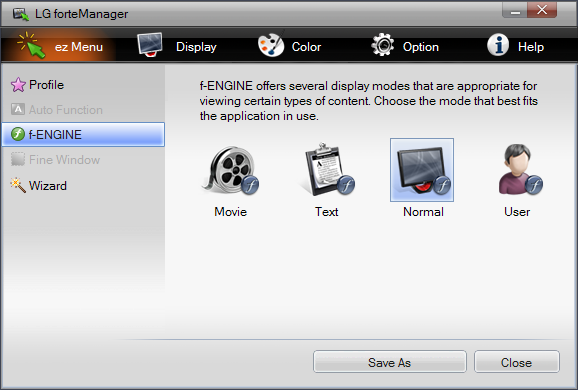Image resolution: width=578 pixels, height=390 pixels.
Task: Click the magic wand Wizard icon
Action: (18, 185)
